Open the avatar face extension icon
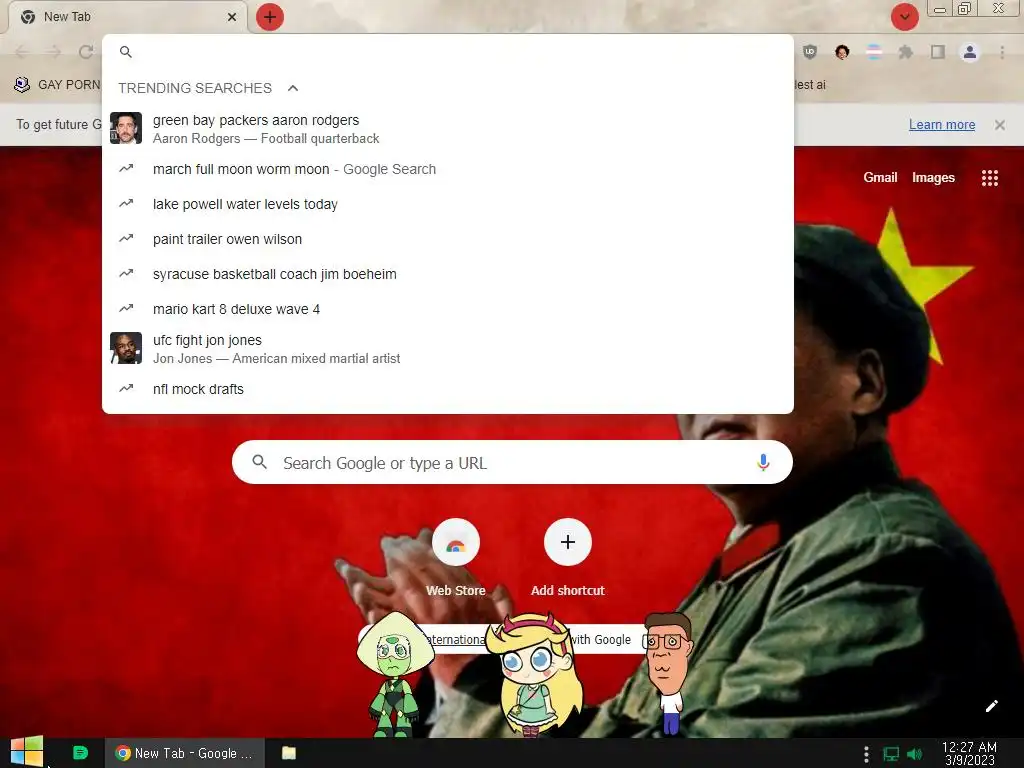Image resolution: width=1024 pixels, height=768 pixels. 842,52
